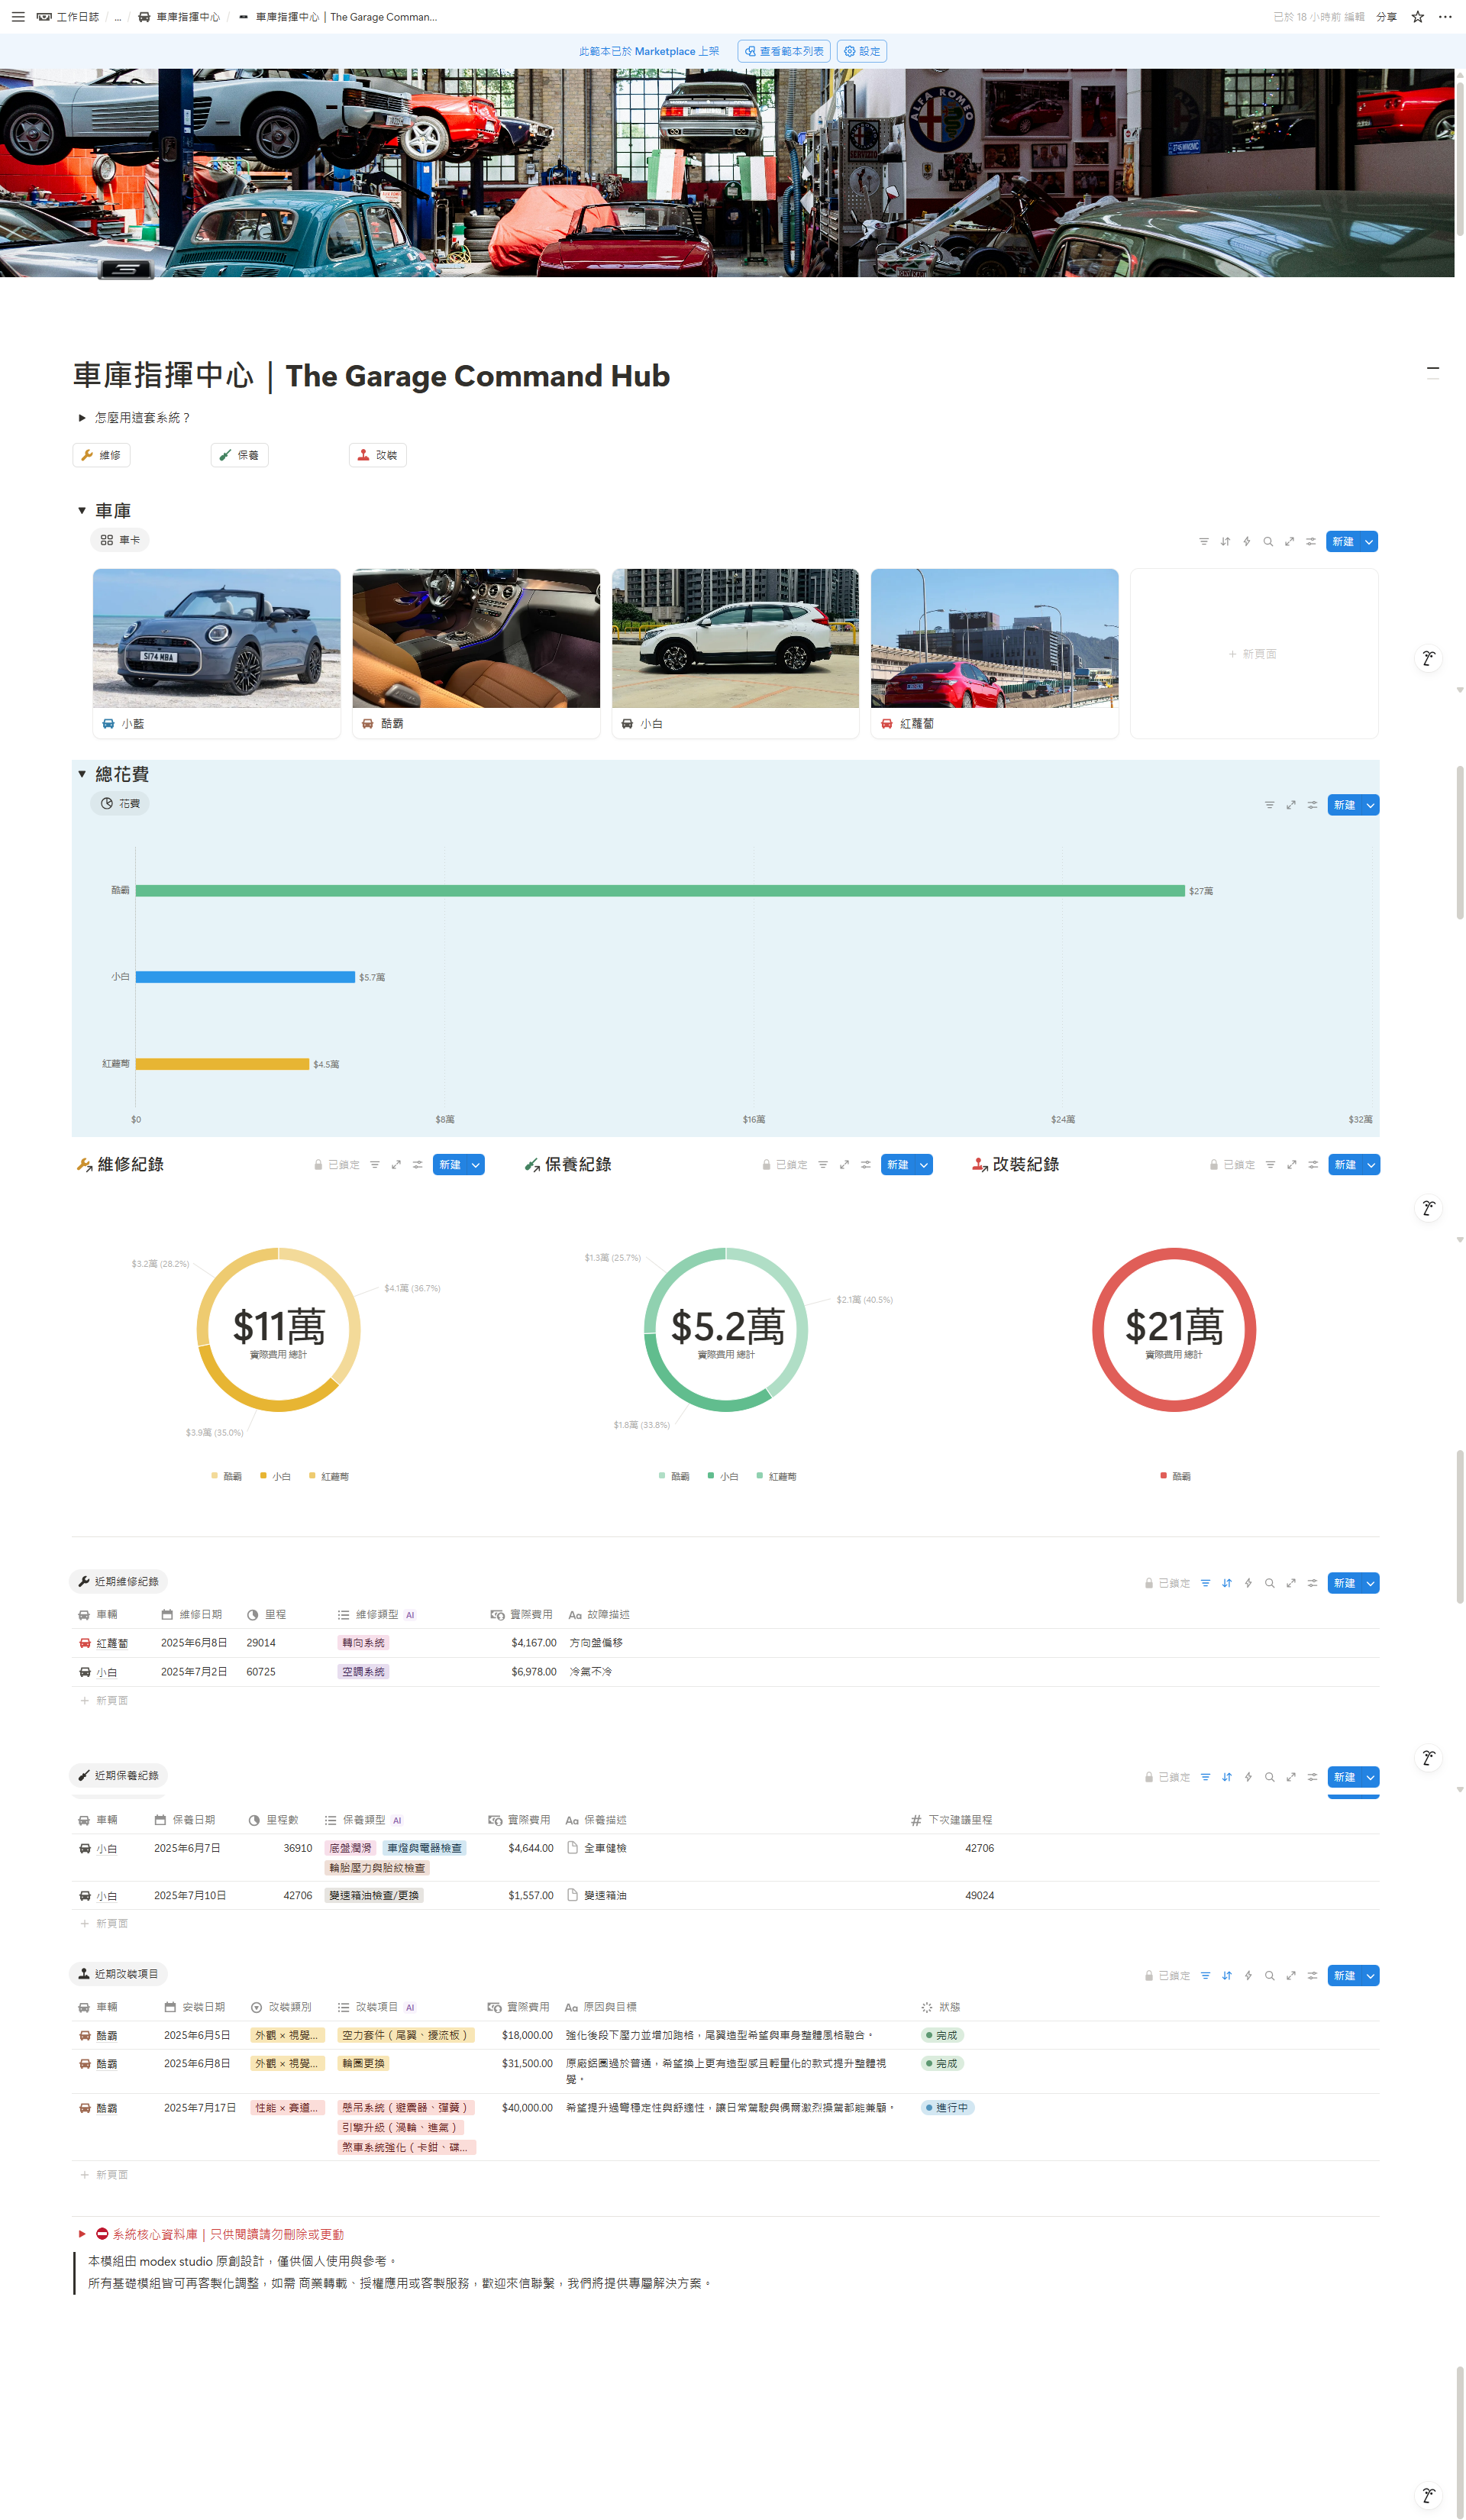
Task: Select the 近期改裝項目 view tab
Action: tap(118, 1975)
